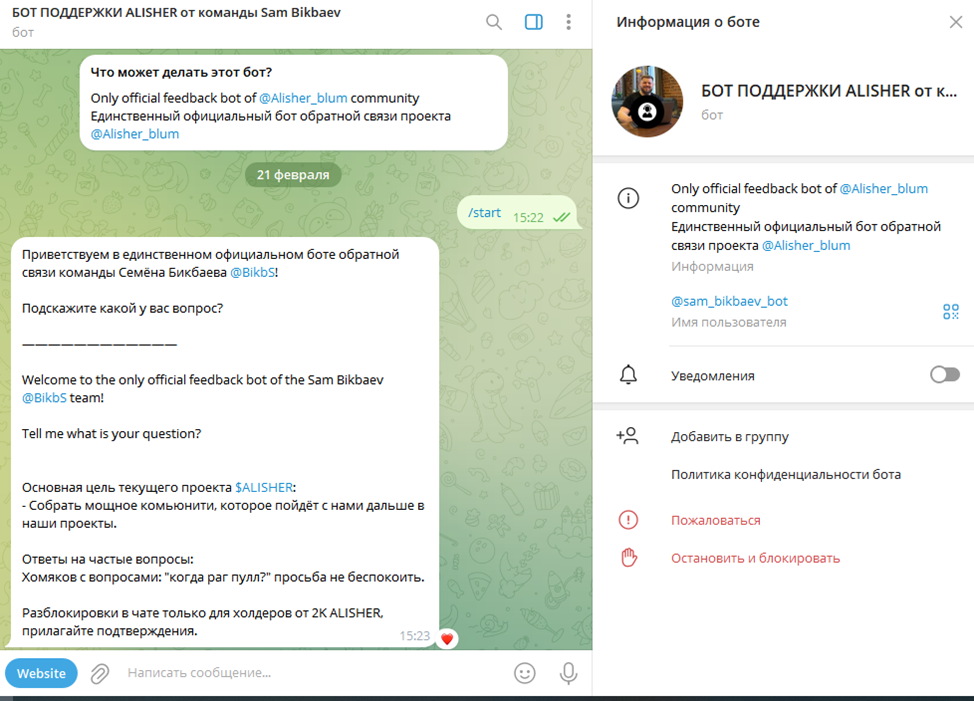
Task: Click the Что может делать этот бот? heading
Action: (181, 72)
